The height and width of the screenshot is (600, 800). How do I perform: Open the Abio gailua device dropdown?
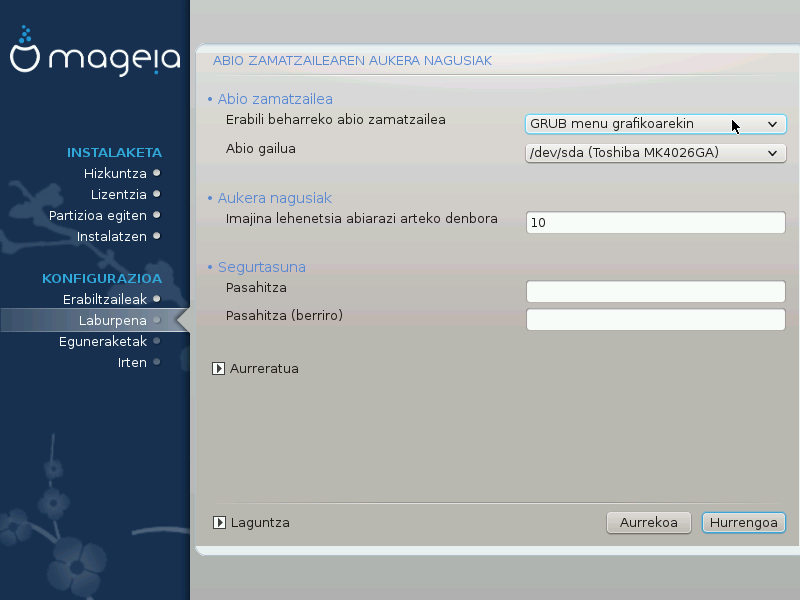655,153
